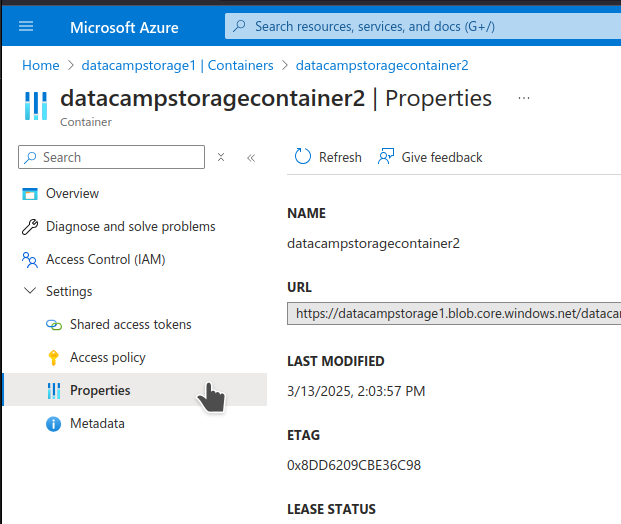Click the container URL text field
This screenshot has height=524, width=621.
(x=455, y=314)
